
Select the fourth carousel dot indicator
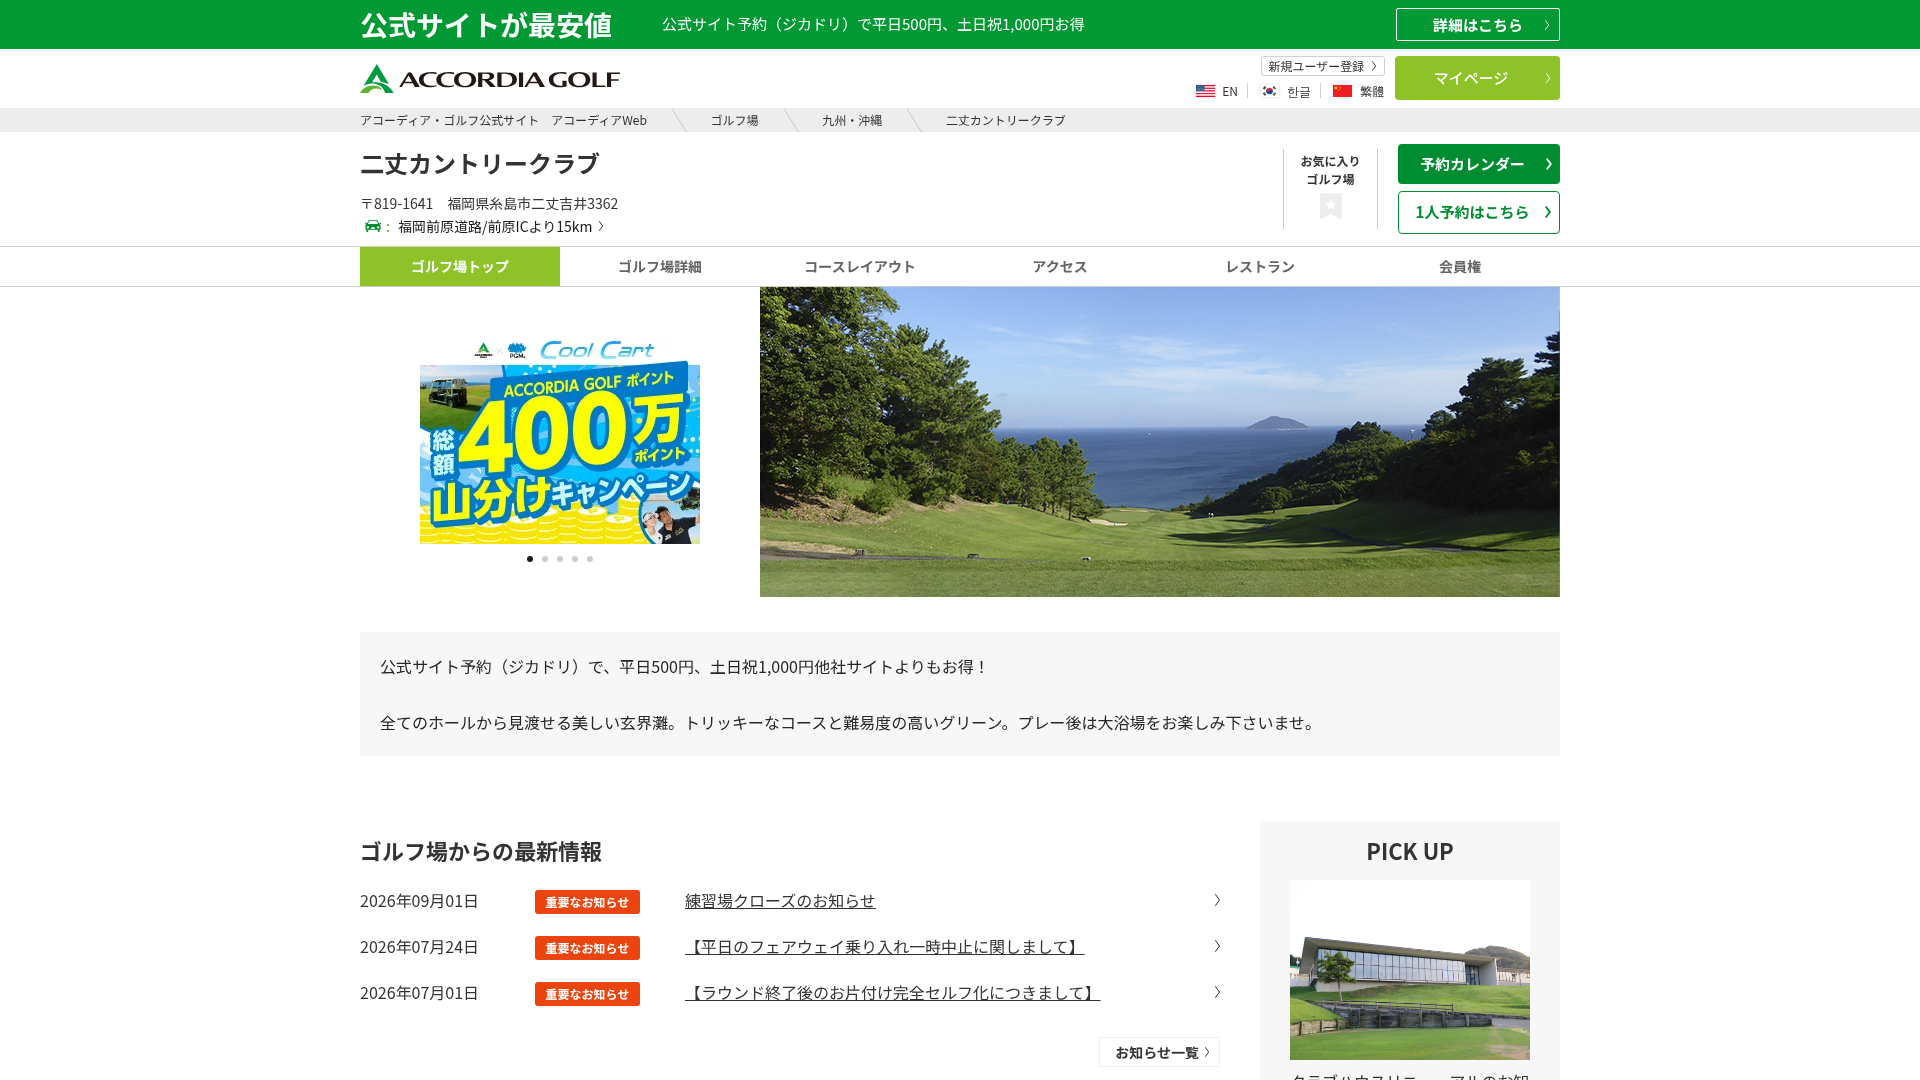pyautogui.click(x=575, y=559)
